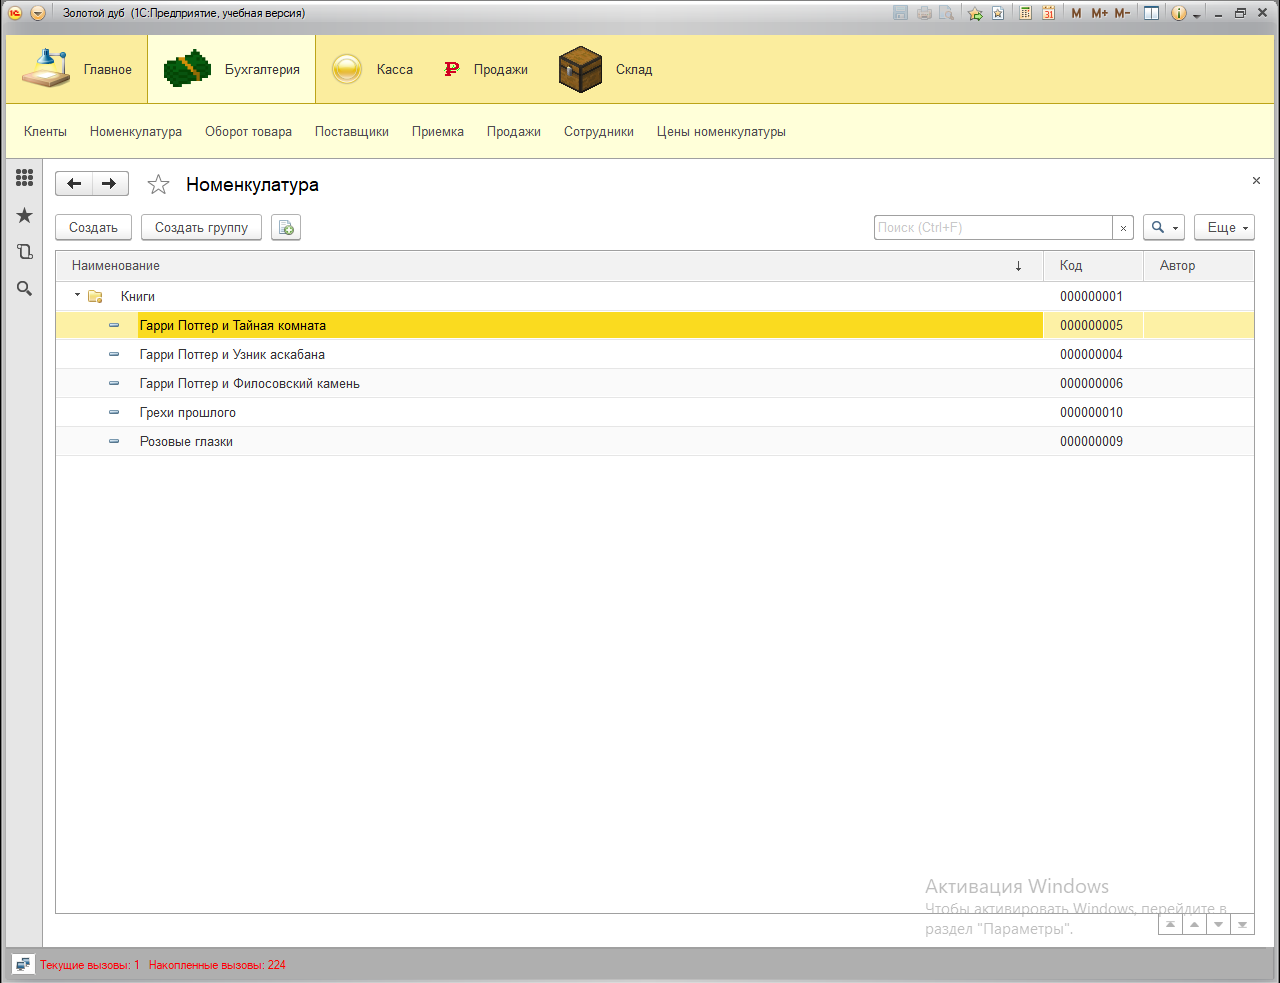Click the print preview icon in title bar
Viewport: 1280px width, 983px height.
tap(946, 13)
